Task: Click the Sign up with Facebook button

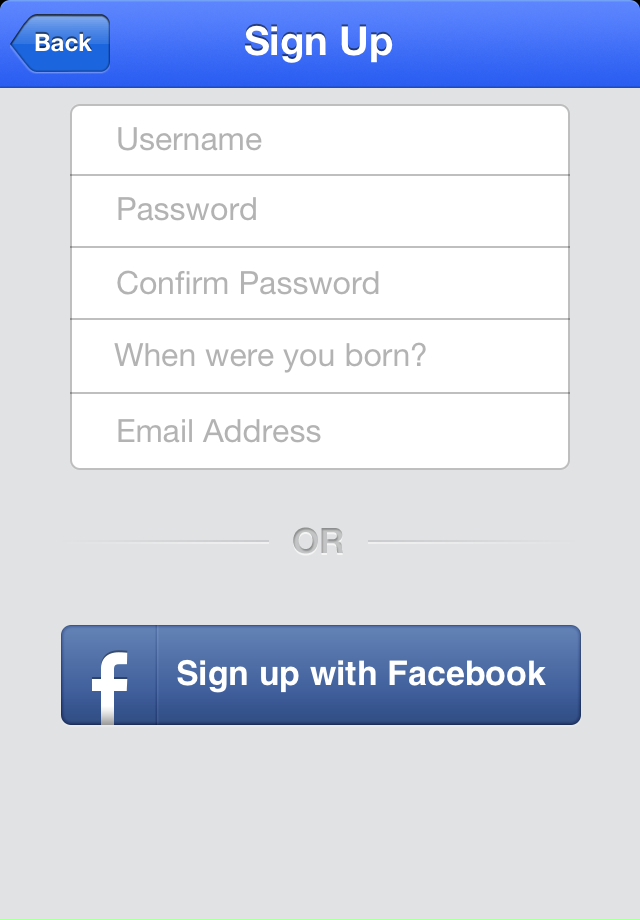Action: [x=321, y=675]
